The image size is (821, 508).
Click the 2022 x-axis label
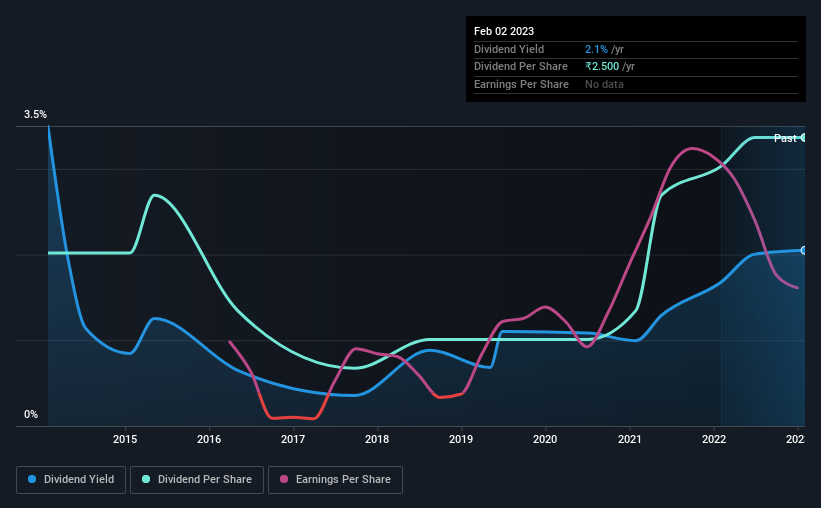pos(714,439)
